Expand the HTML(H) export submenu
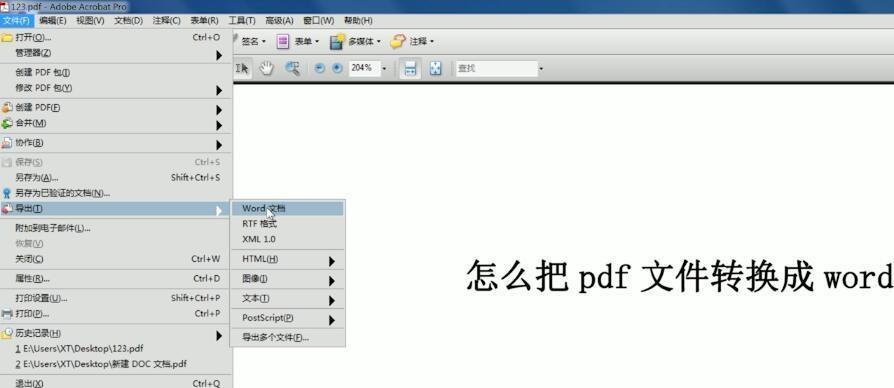 pos(287,259)
